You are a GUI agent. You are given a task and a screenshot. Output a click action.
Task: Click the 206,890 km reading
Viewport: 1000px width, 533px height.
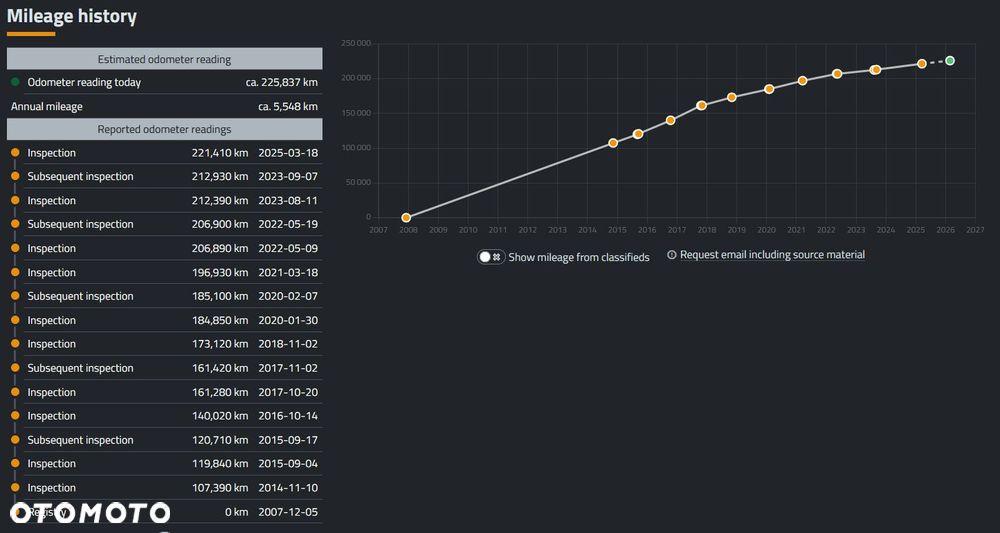220,249
